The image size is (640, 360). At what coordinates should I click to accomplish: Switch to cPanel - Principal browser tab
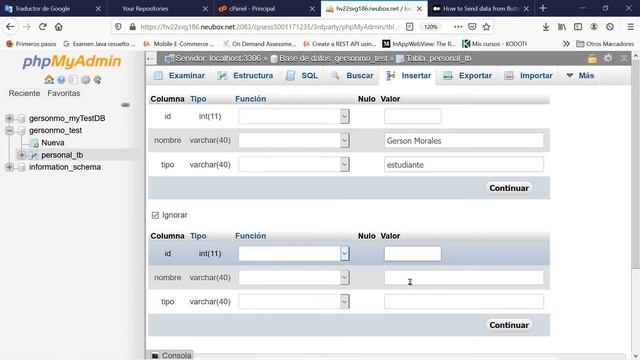267,8
